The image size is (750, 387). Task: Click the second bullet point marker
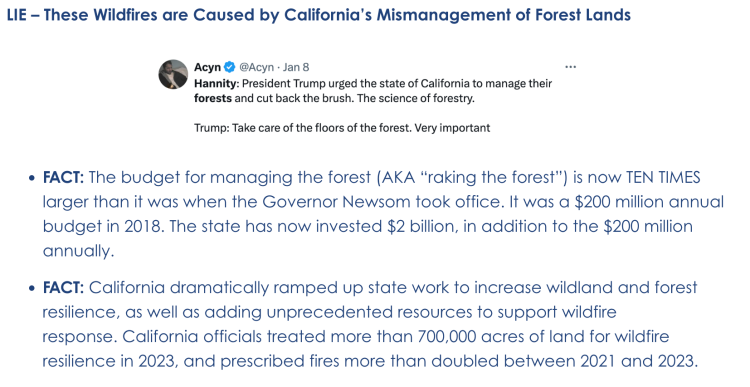point(32,288)
